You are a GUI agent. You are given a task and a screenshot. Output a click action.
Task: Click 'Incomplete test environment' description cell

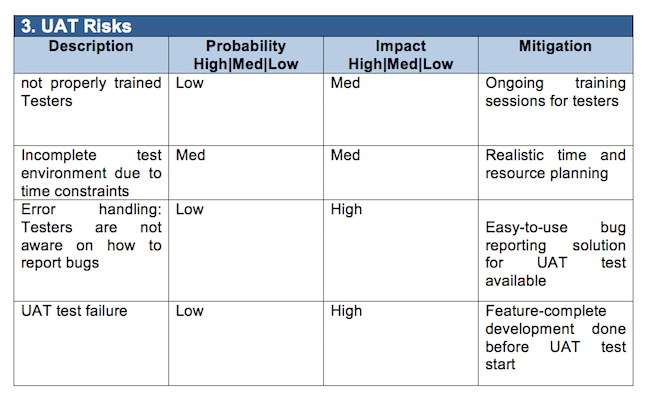coord(91,173)
